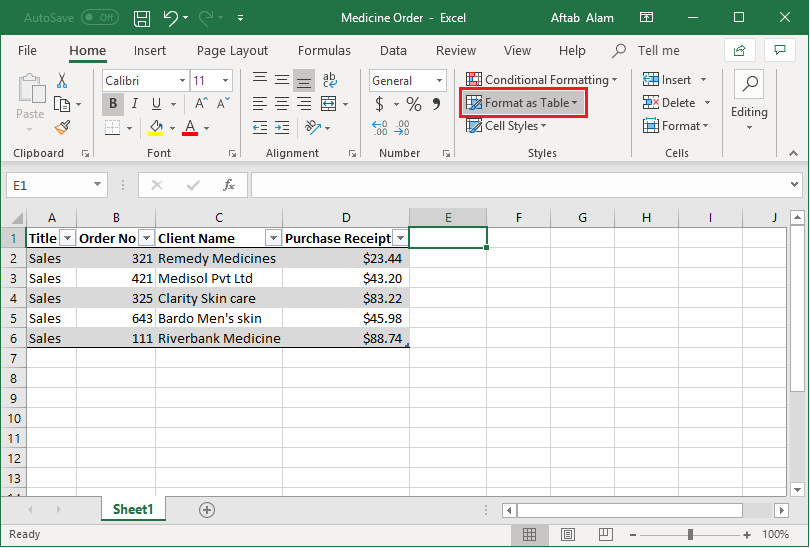Click the Undo arrow icon
Viewport: 810px width, 548px height.
tap(171, 18)
